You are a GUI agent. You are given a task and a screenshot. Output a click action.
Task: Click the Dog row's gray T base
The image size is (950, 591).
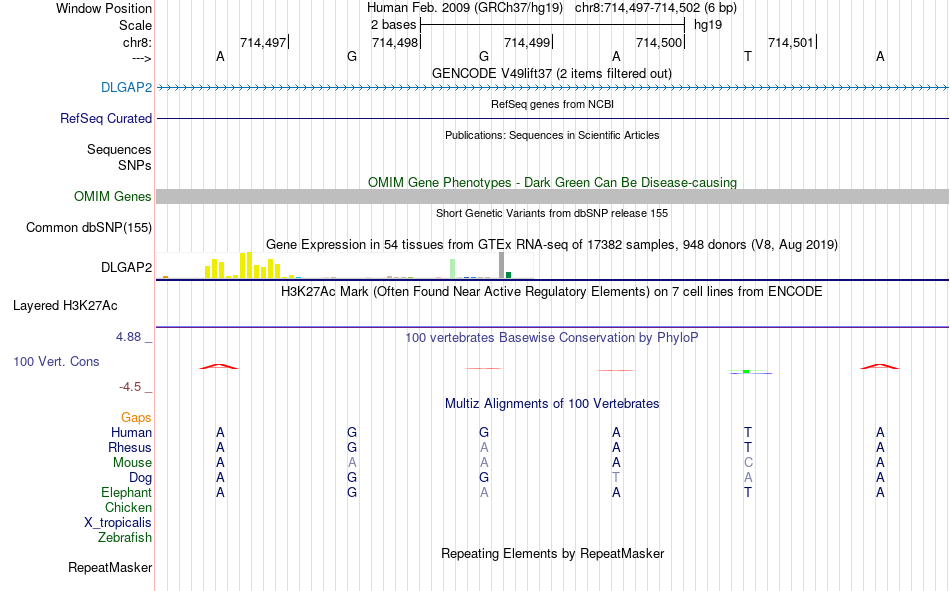tap(616, 478)
